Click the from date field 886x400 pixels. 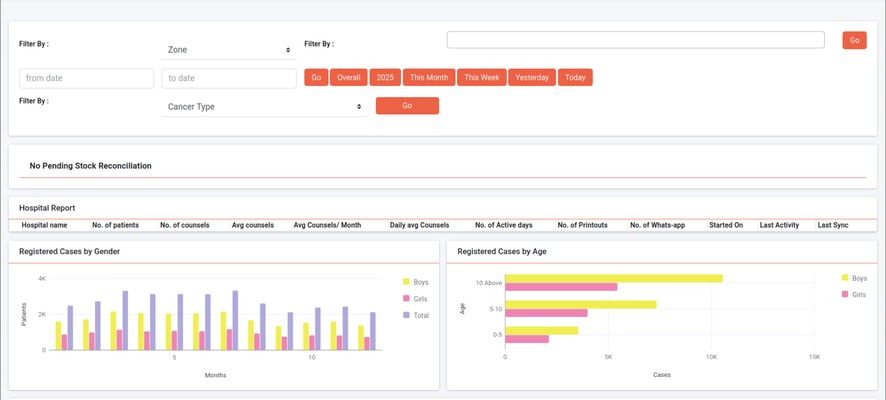87,78
